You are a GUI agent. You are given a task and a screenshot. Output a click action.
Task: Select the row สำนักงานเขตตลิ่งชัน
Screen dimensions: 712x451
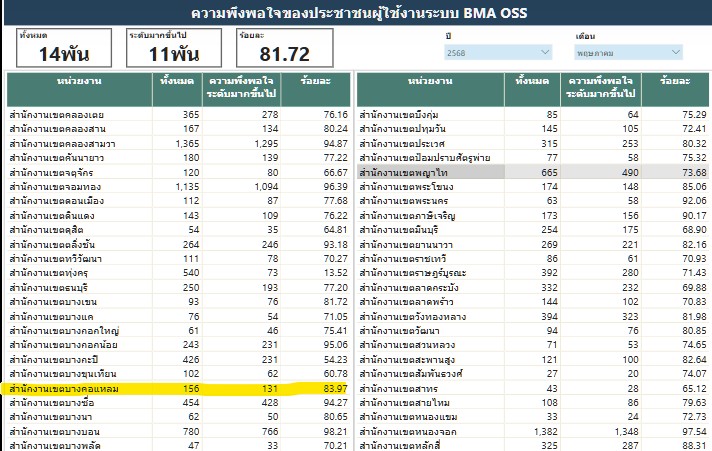coord(178,244)
